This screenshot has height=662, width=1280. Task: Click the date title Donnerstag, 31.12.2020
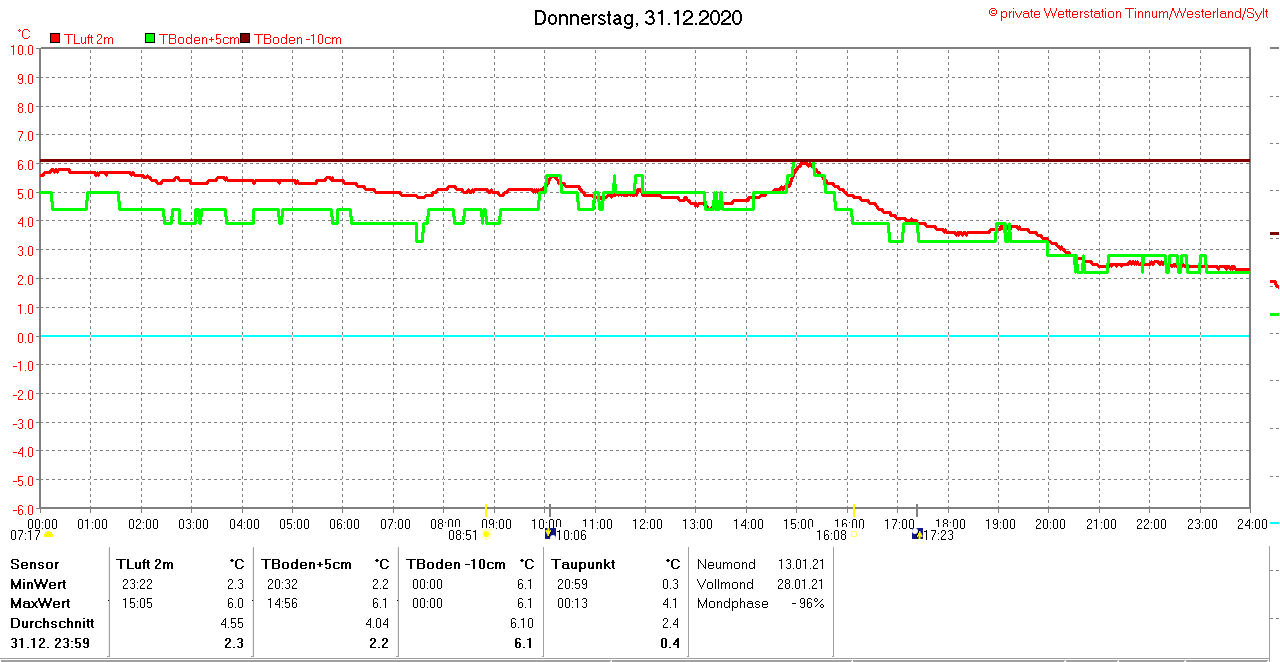(x=638, y=18)
